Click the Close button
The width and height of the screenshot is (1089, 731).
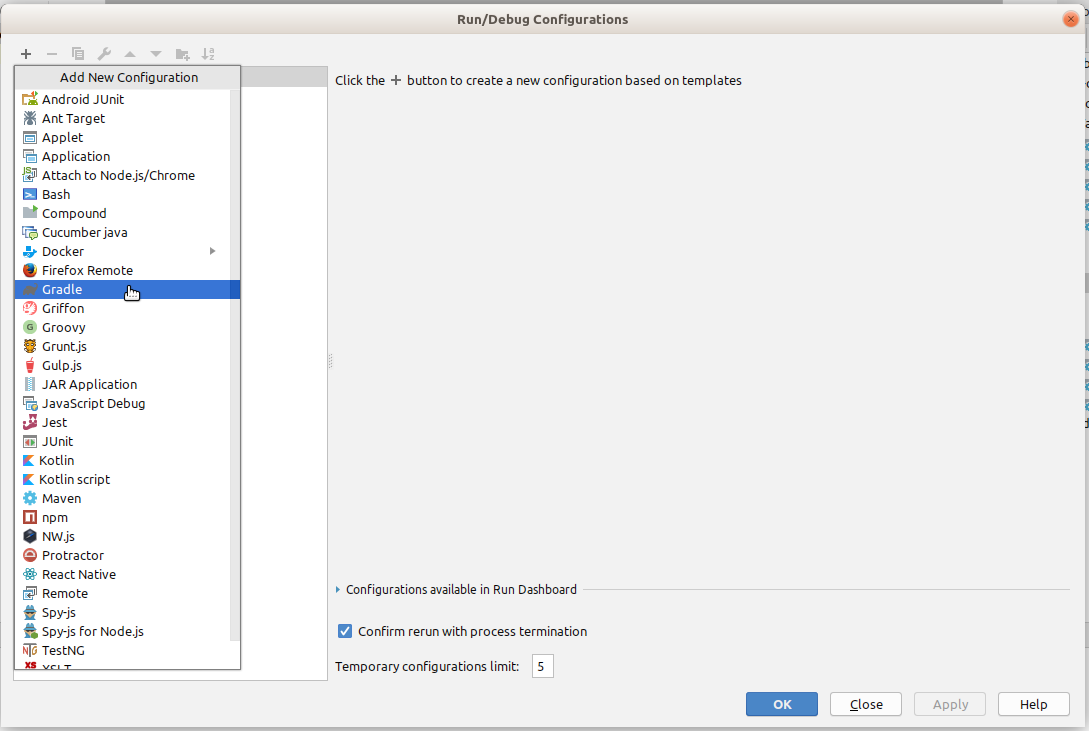tap(866, 704)
